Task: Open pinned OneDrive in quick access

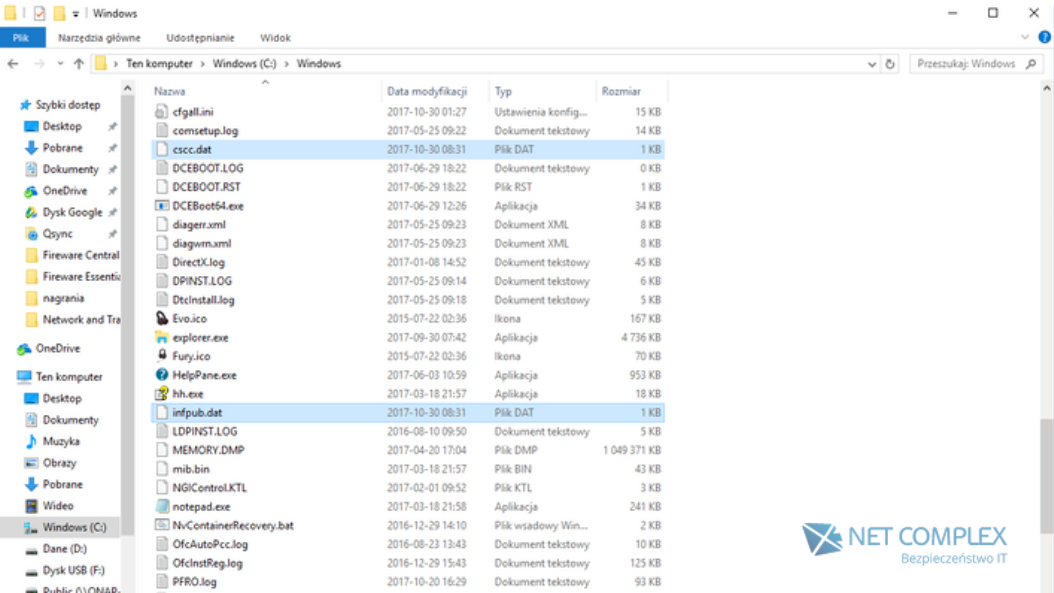Action: coord(65,191)
